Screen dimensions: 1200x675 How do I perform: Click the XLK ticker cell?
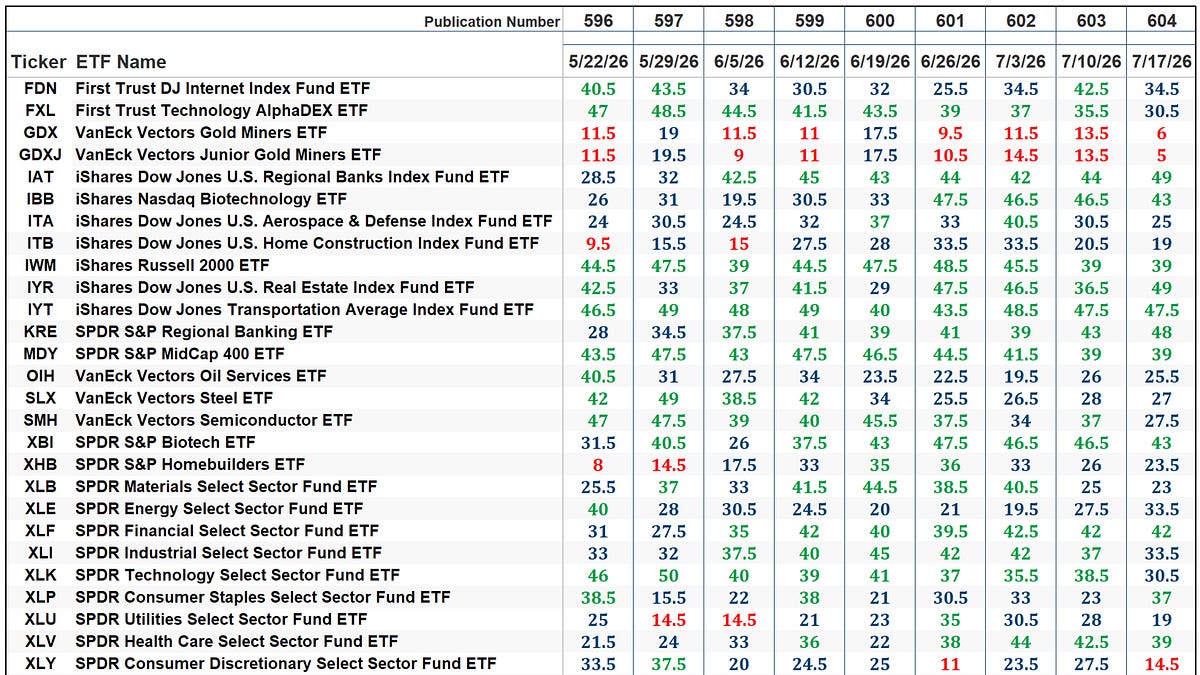tap(39, 575)
